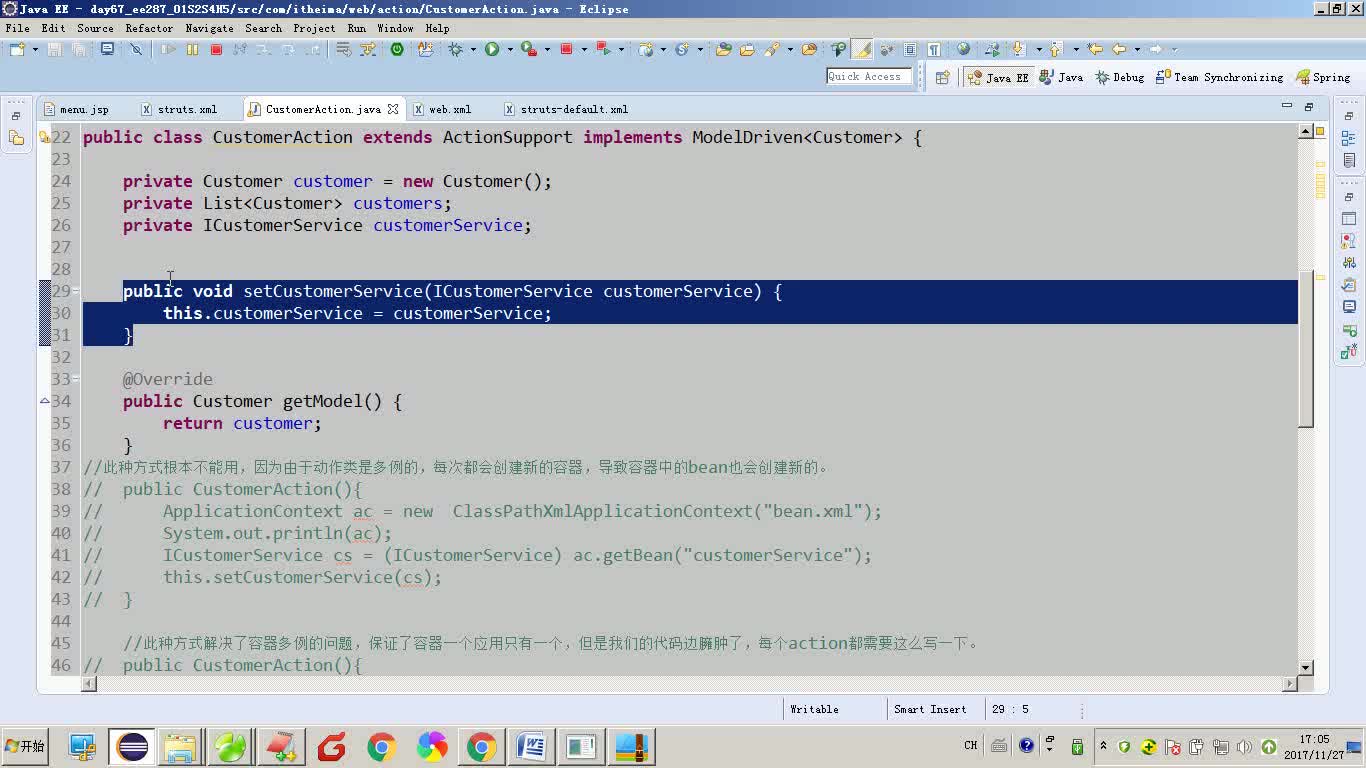This screenshot has width=1366, height=768.
Task: Click the Smart Insert status entry
Action: point(930,709)
